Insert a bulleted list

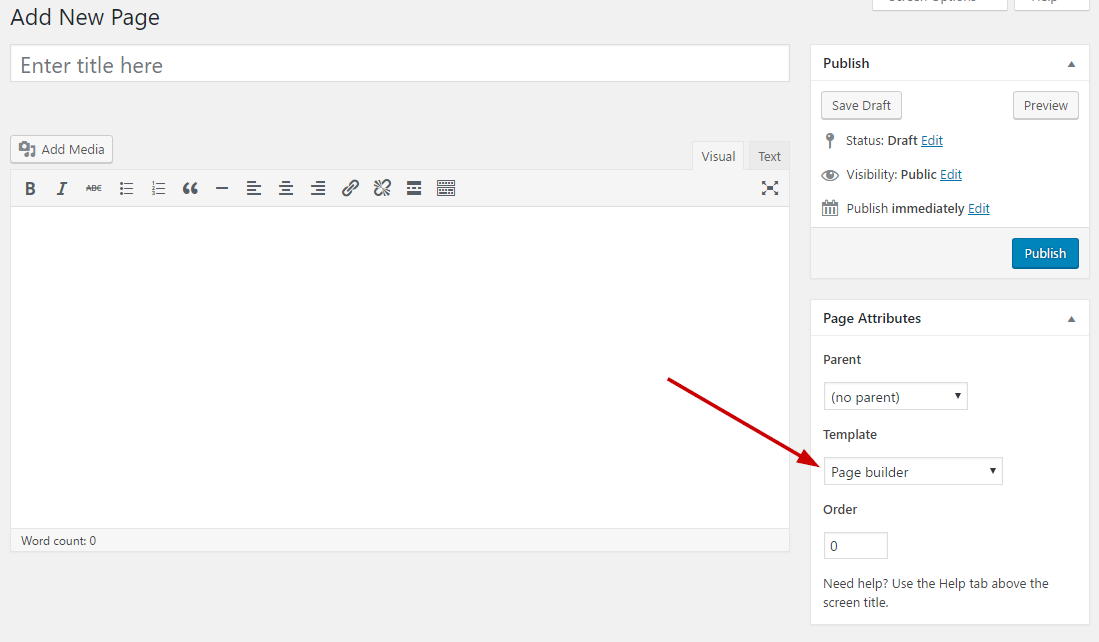tap(126, 189)
